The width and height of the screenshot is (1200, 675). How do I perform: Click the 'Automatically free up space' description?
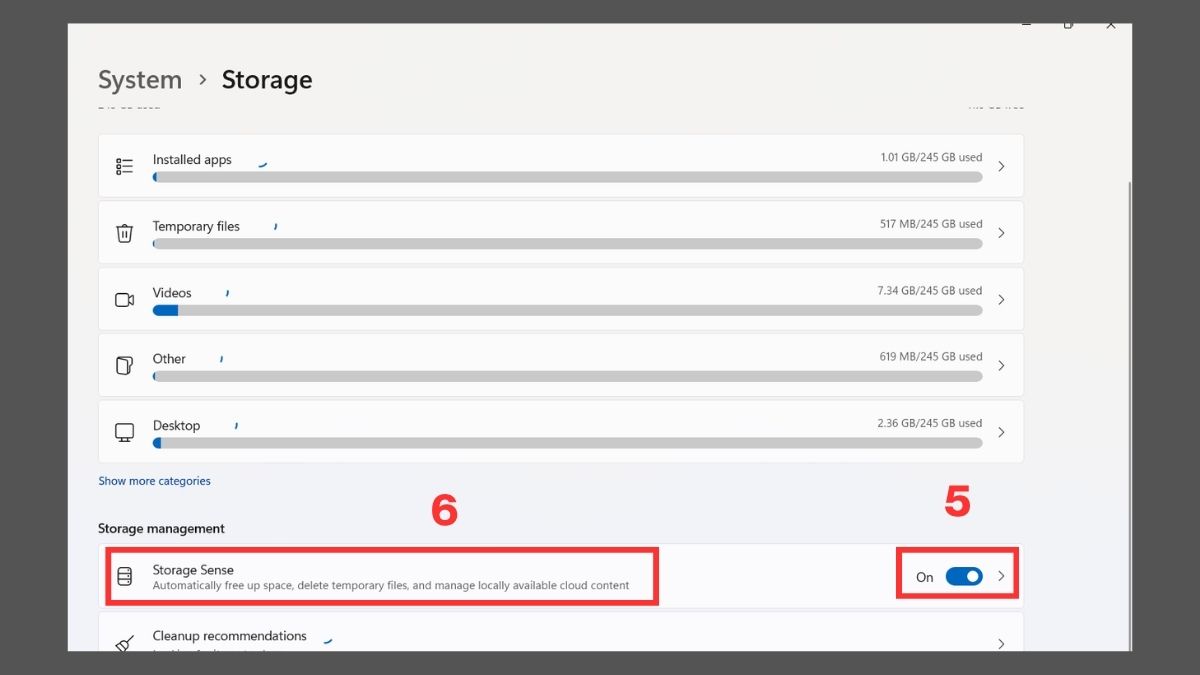point(391,585)
